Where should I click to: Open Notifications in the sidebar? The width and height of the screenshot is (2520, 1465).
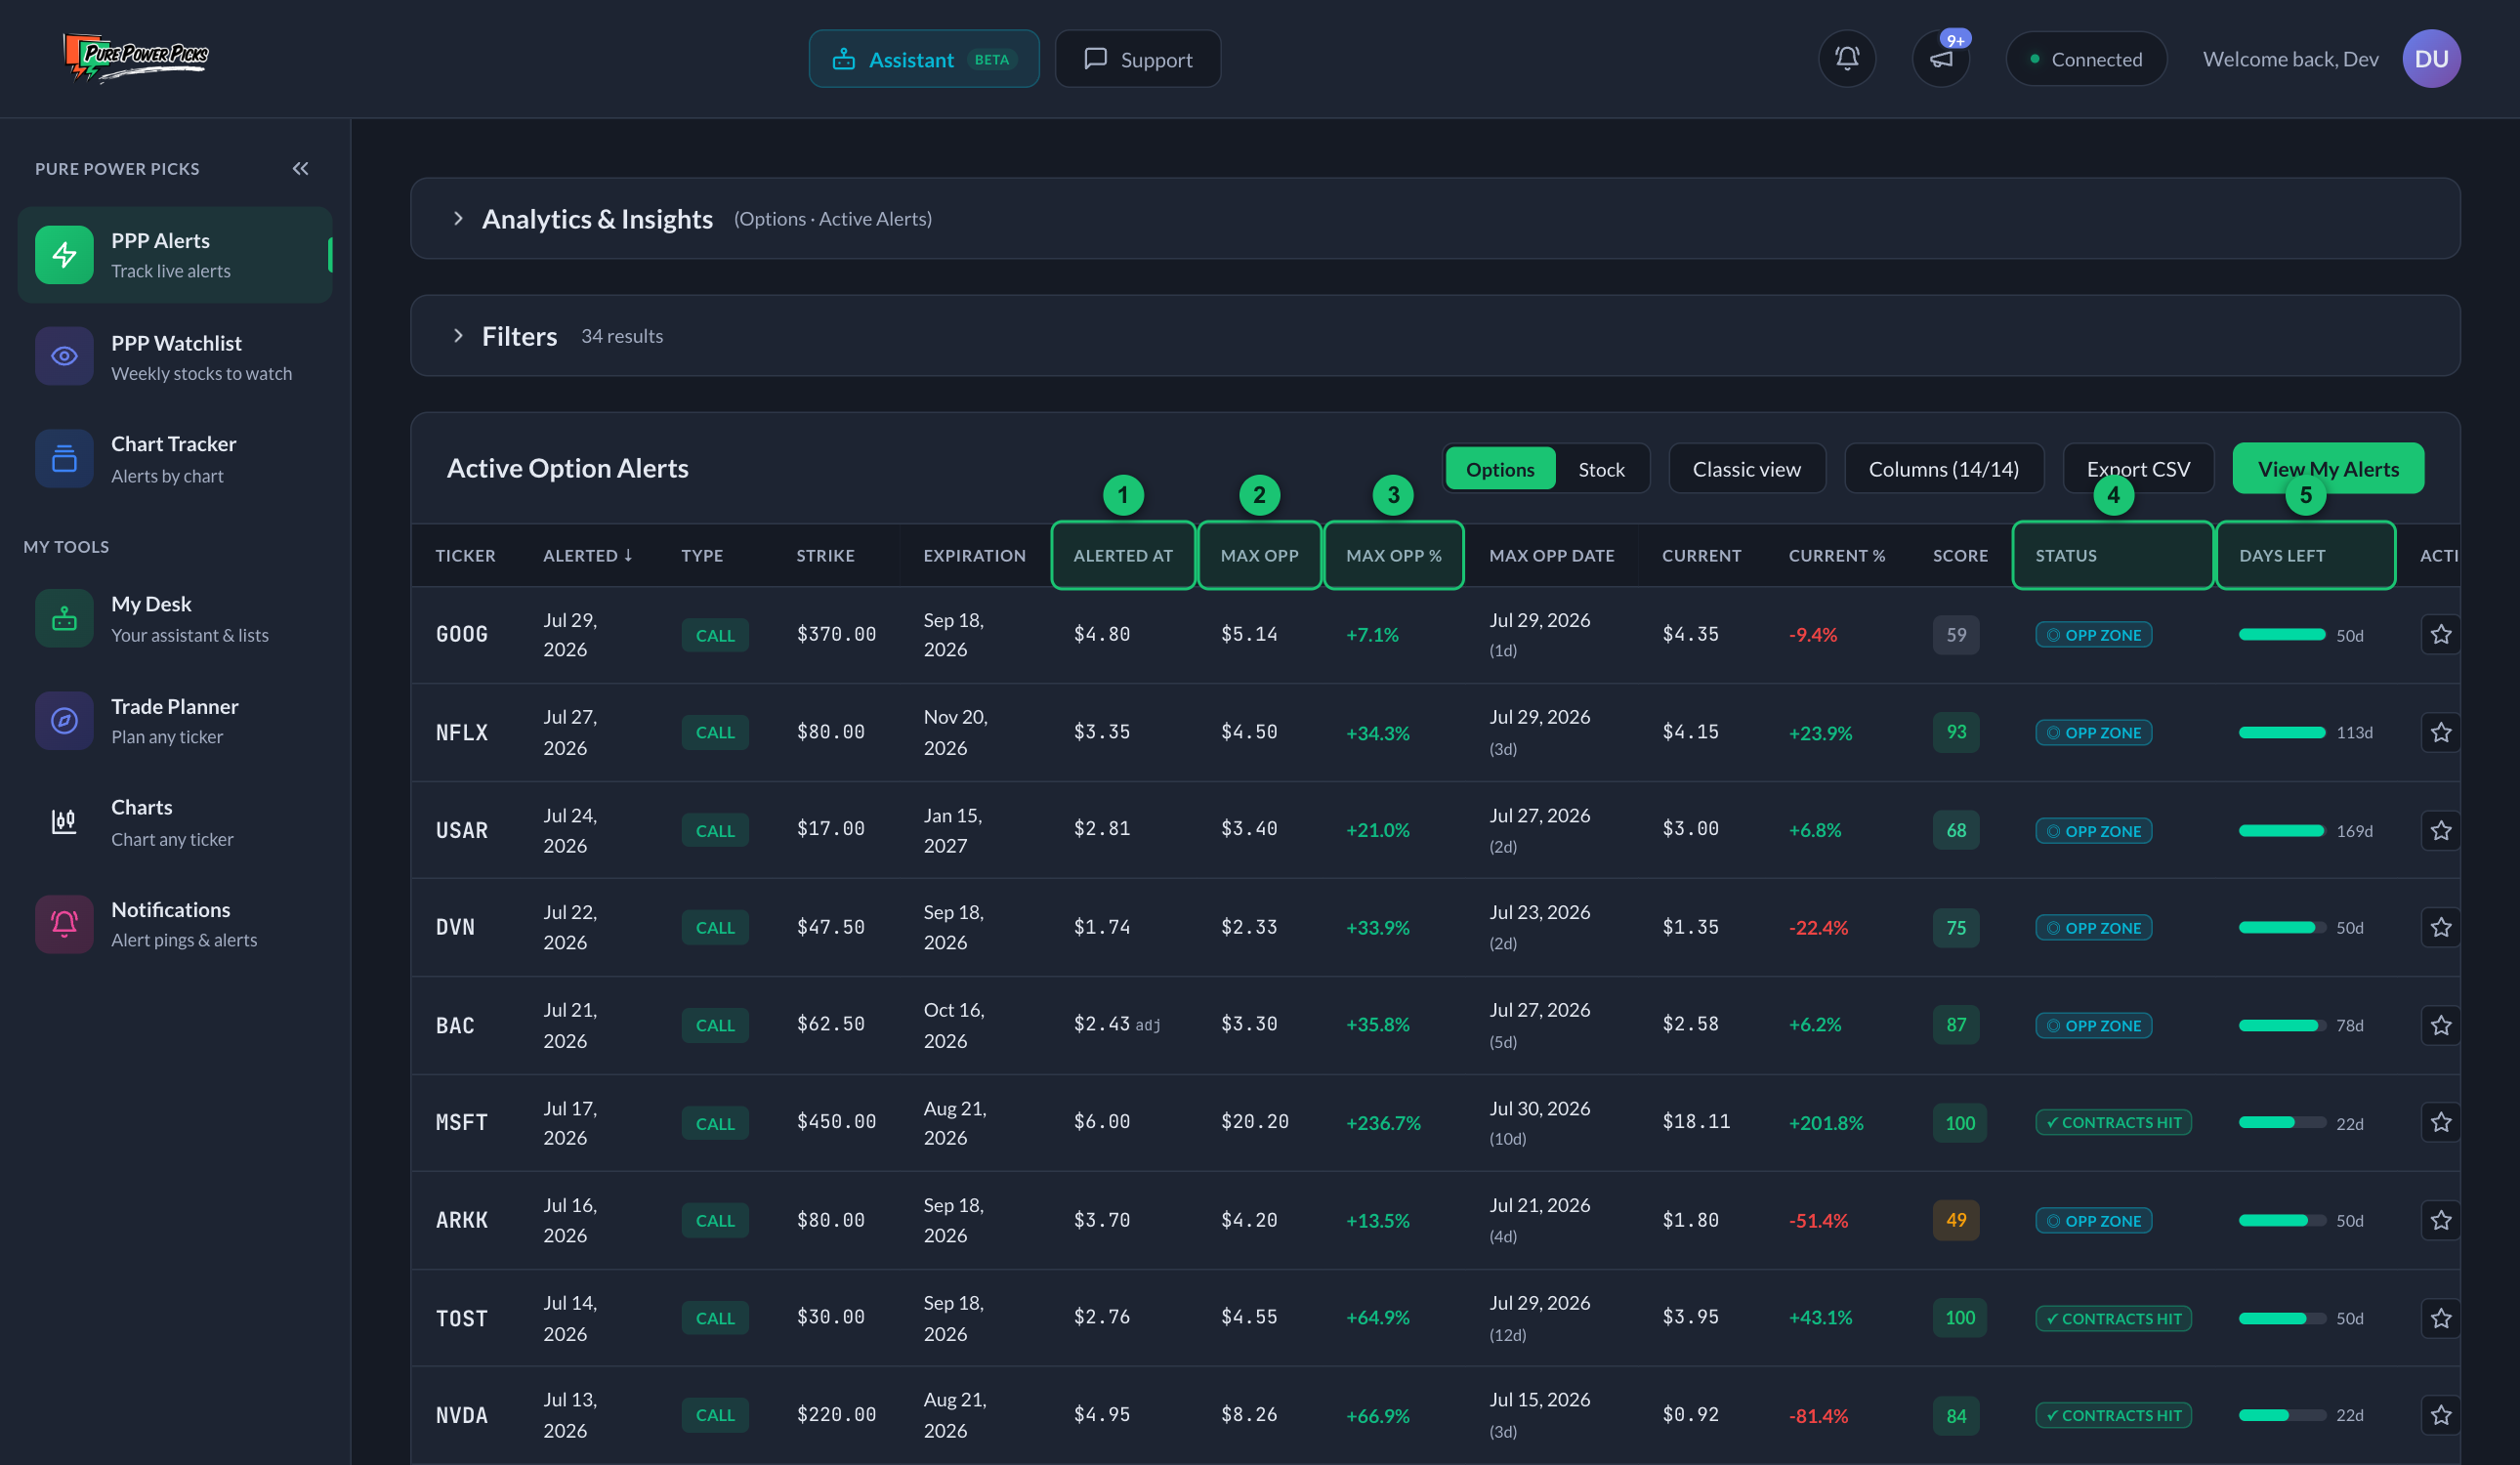point(175,923)
